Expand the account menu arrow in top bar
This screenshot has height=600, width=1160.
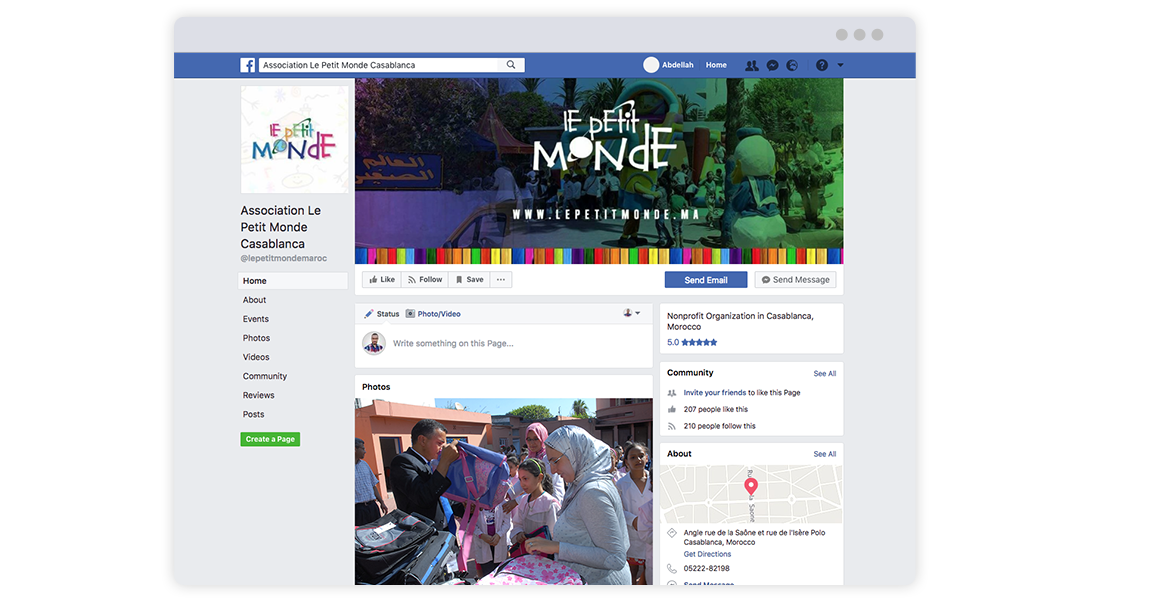click(840, 65)
